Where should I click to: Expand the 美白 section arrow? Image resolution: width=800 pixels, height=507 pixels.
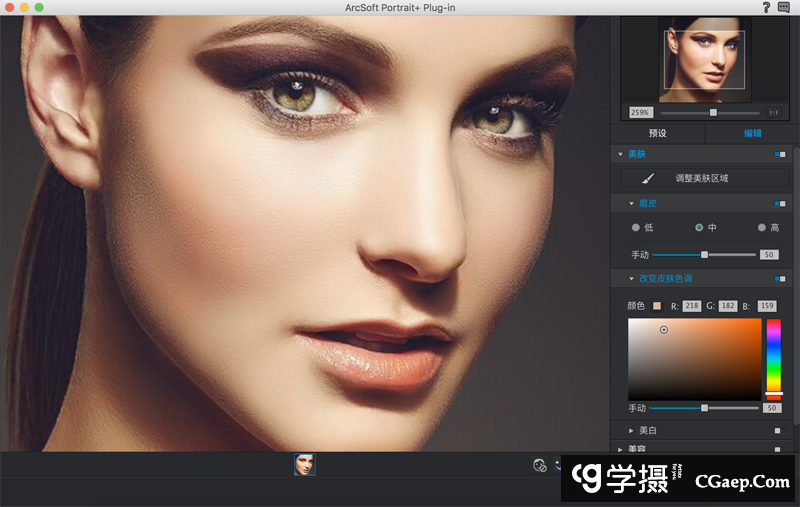tap(631, 430)
